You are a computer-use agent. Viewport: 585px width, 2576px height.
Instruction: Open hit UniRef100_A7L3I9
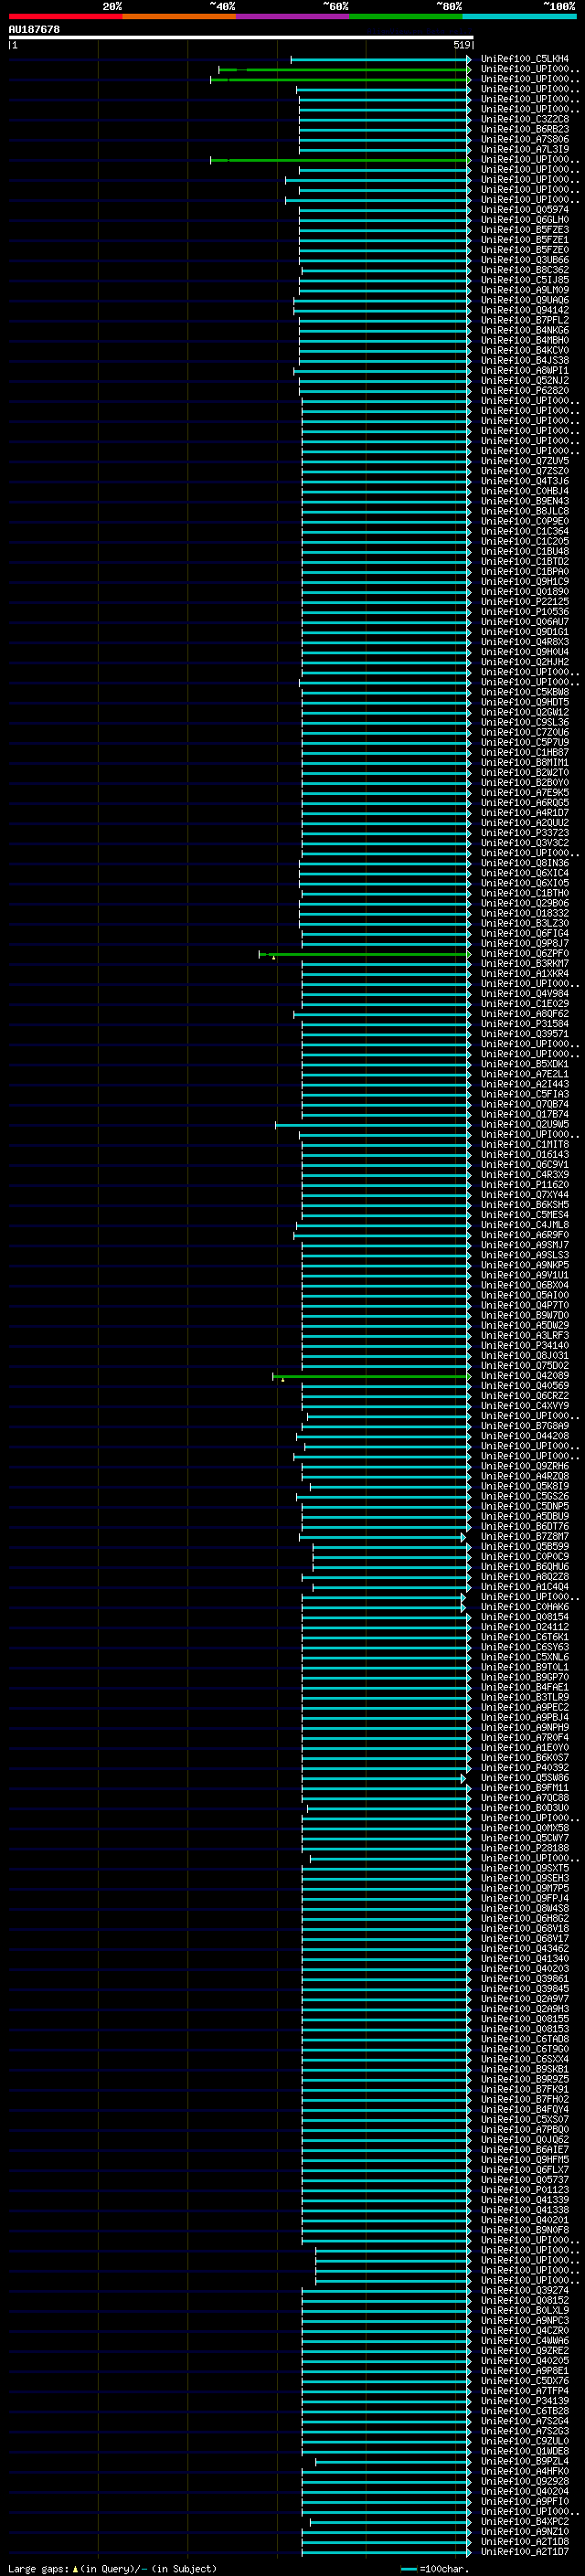coord(525,149)
